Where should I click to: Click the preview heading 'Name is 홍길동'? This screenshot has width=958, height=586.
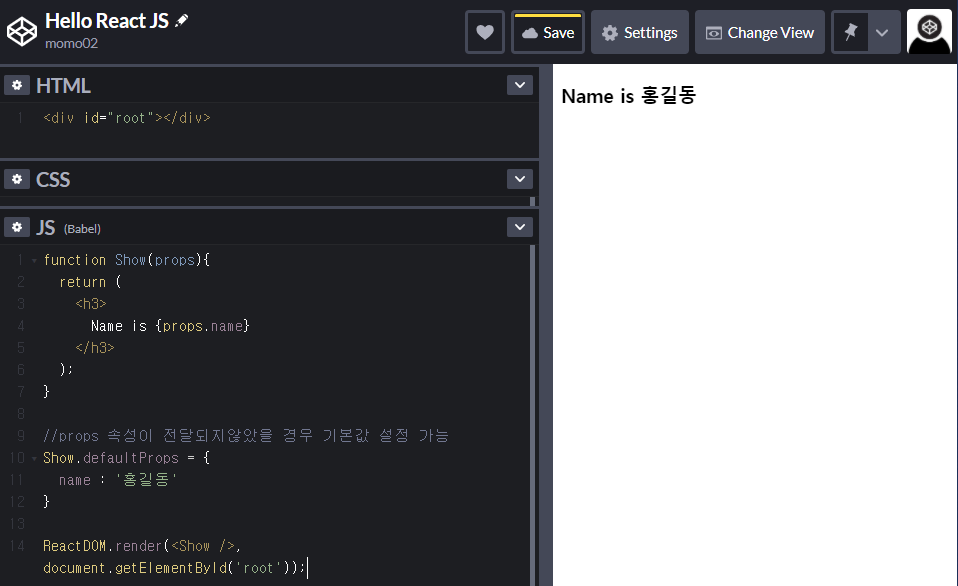[629, 96]
